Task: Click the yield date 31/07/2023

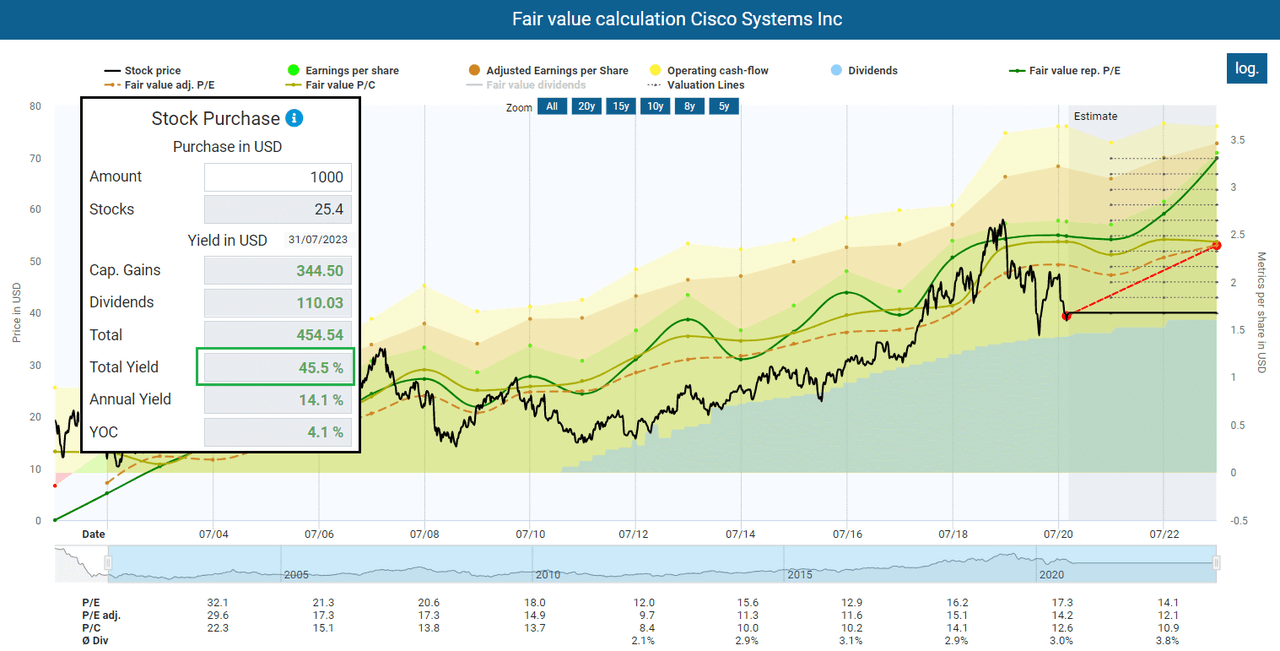Action: [317, 240]
